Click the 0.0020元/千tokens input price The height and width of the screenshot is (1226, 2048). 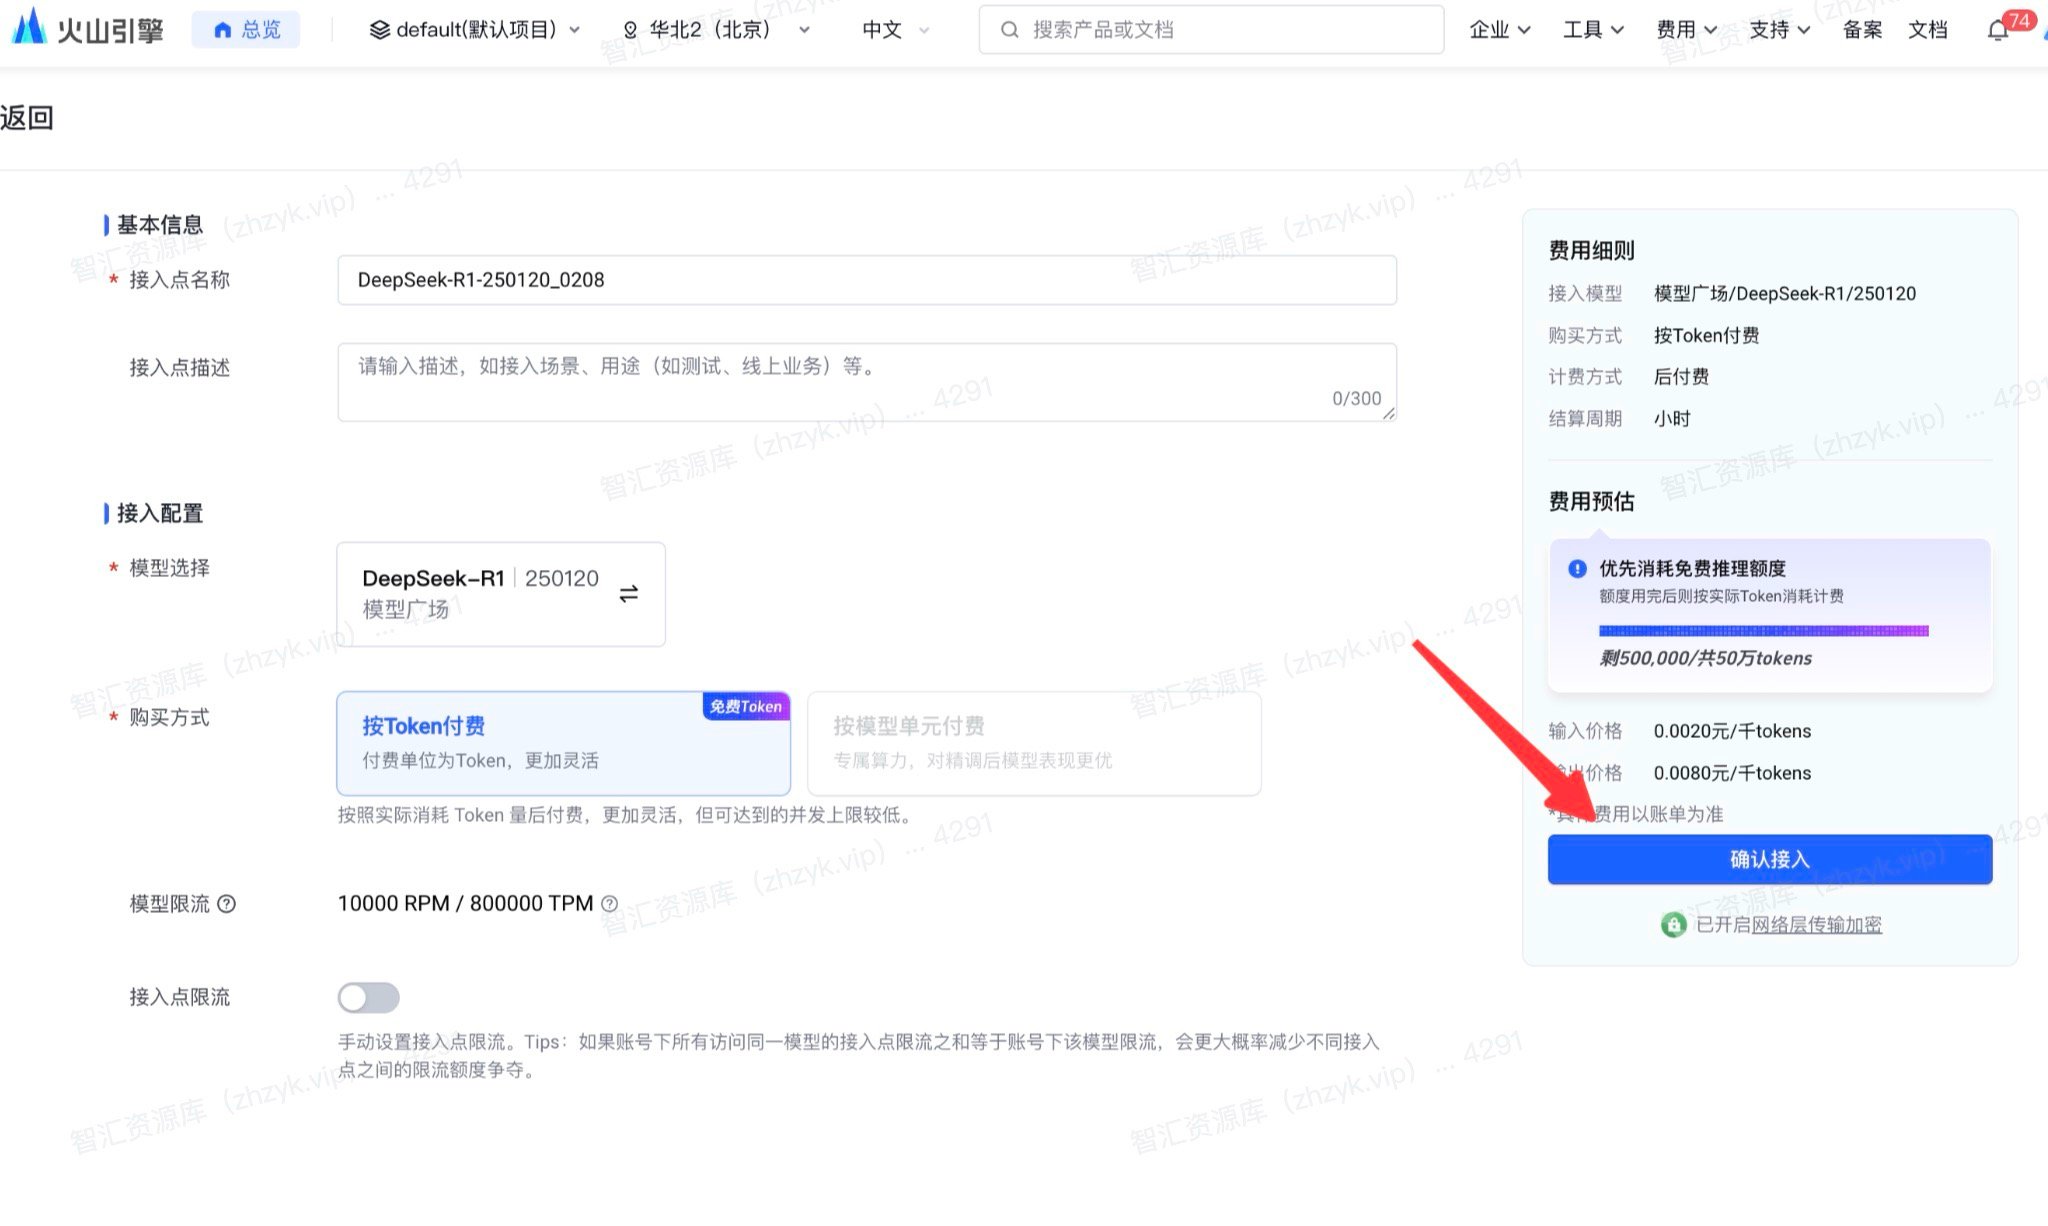pos(1732,731)
